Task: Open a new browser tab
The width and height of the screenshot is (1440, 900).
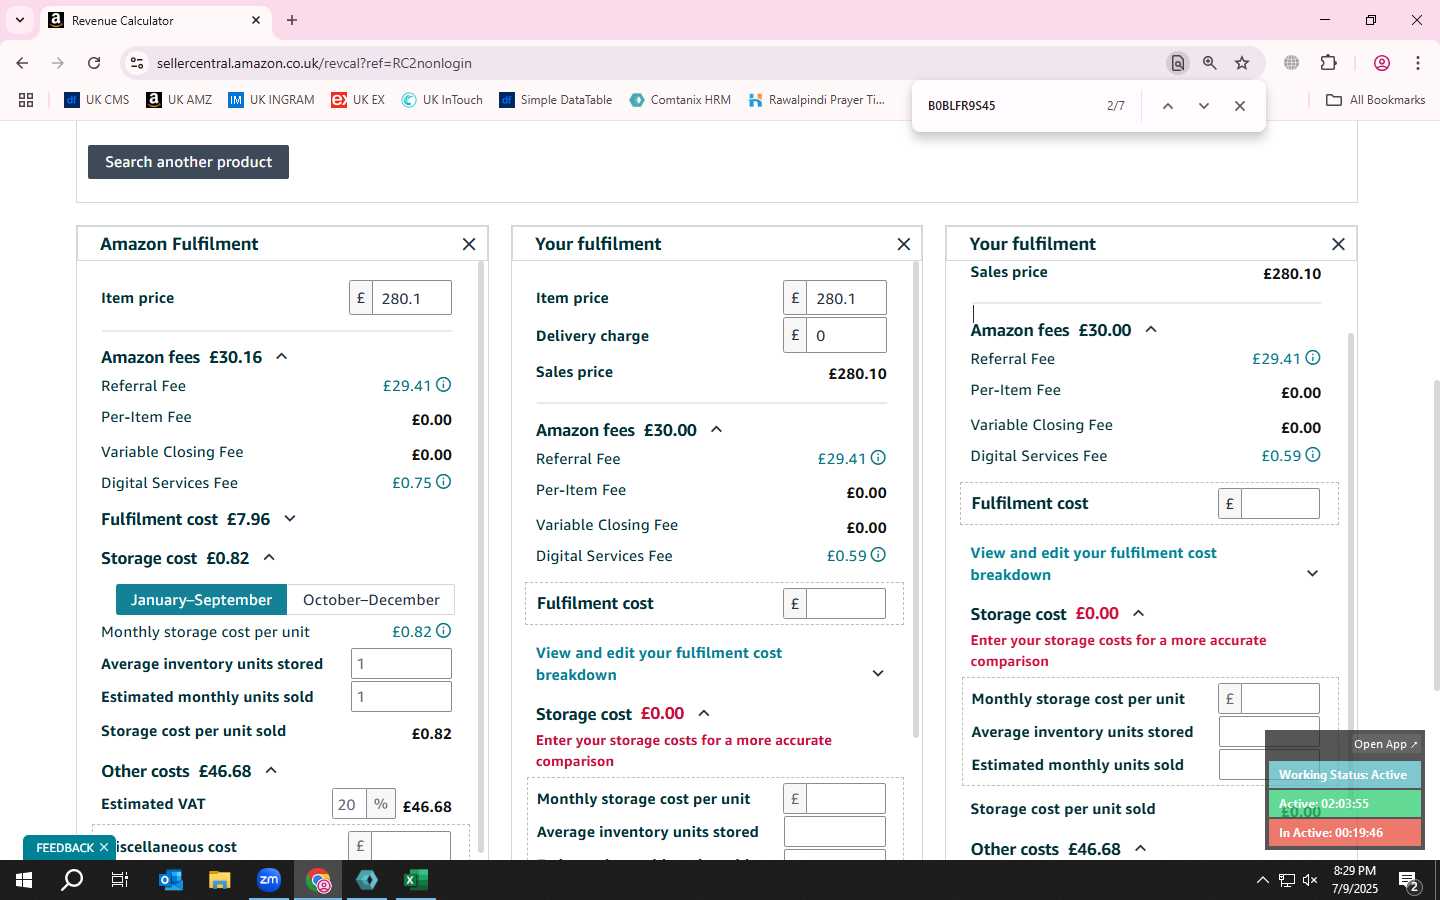Action: [x=292, y=20]
